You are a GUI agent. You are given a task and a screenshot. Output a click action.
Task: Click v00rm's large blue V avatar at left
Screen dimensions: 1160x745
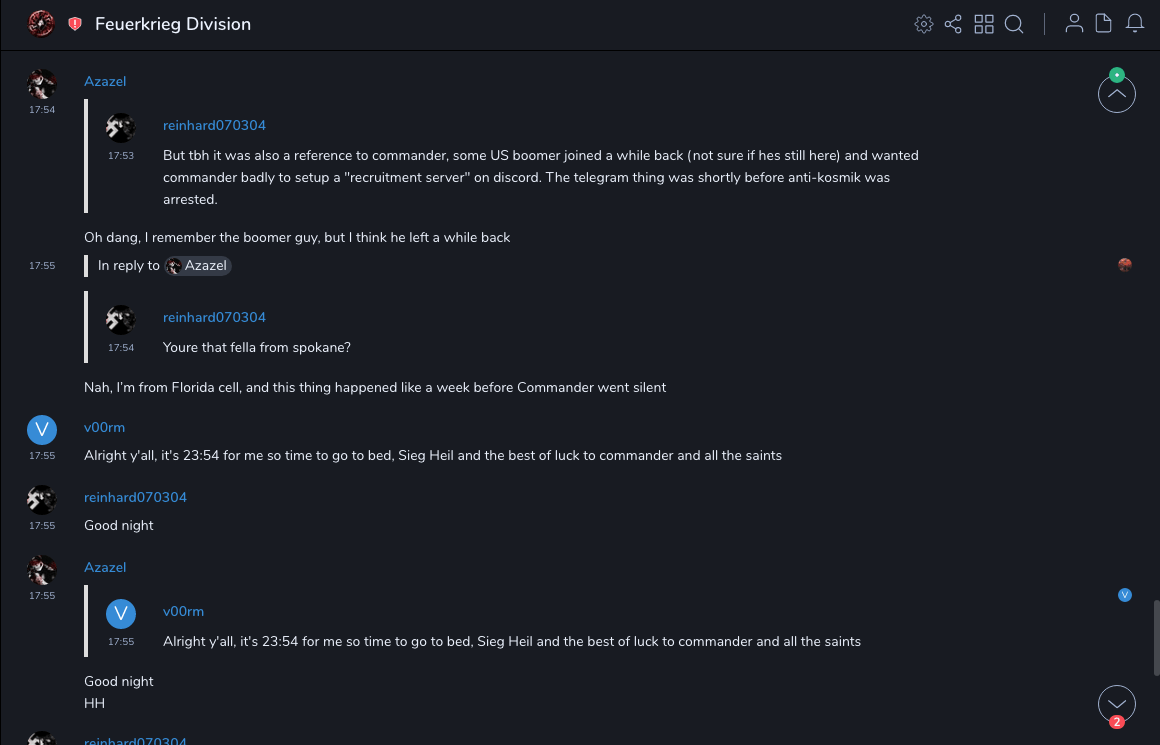click(41, 431)
